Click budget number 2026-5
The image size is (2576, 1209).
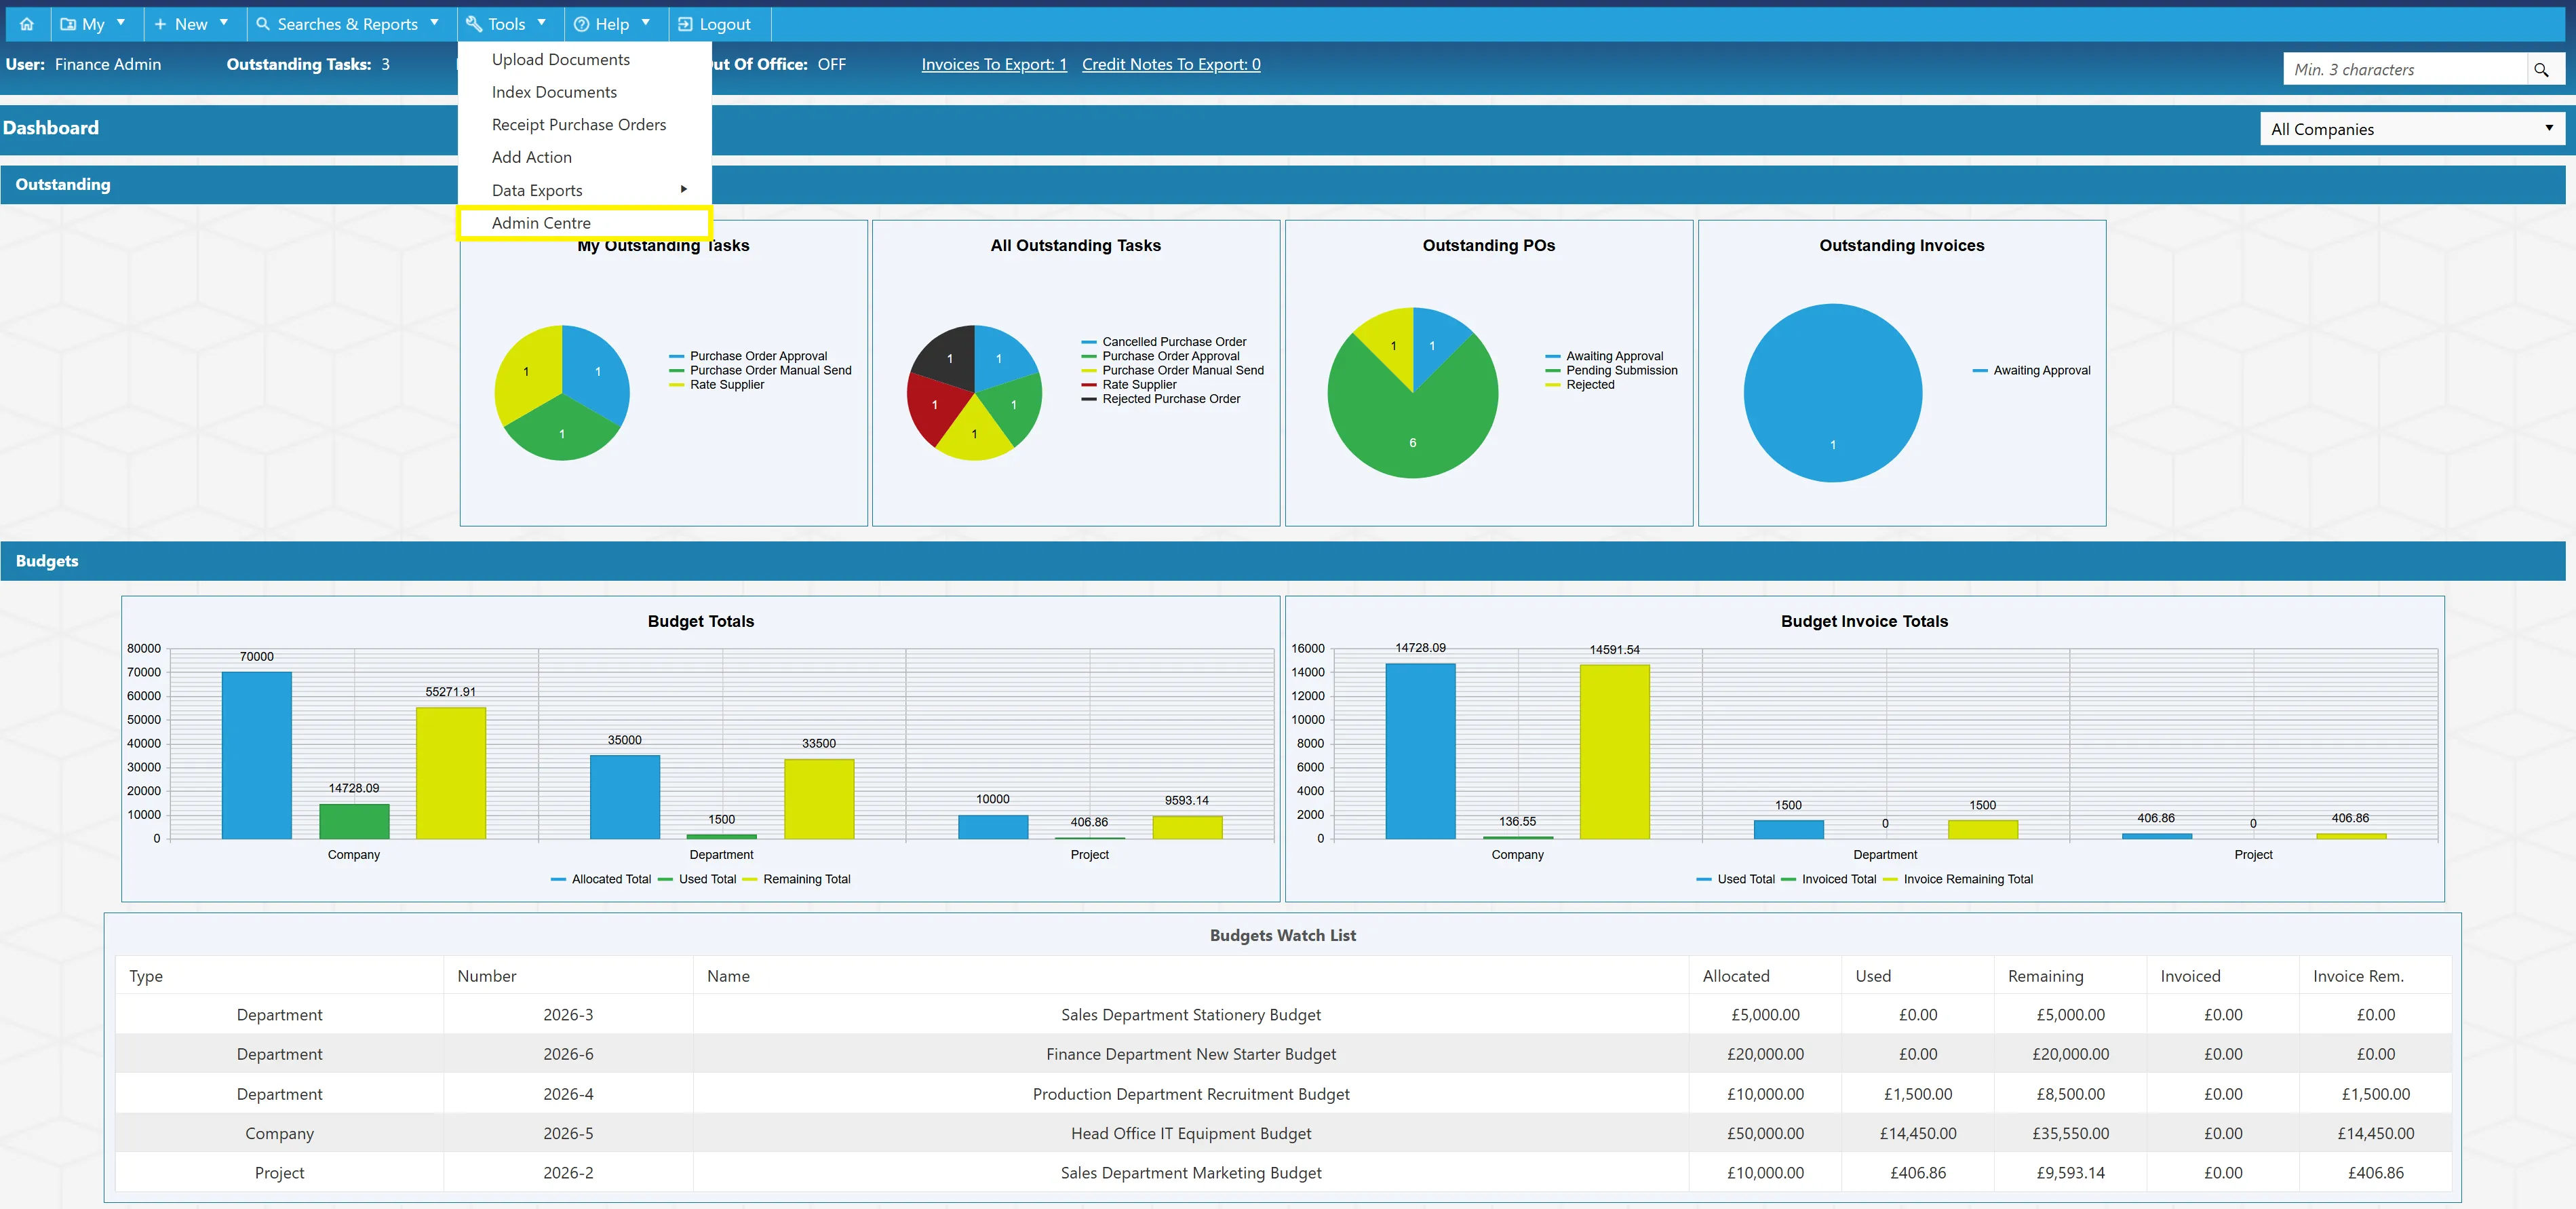[x=568, y=1134]
